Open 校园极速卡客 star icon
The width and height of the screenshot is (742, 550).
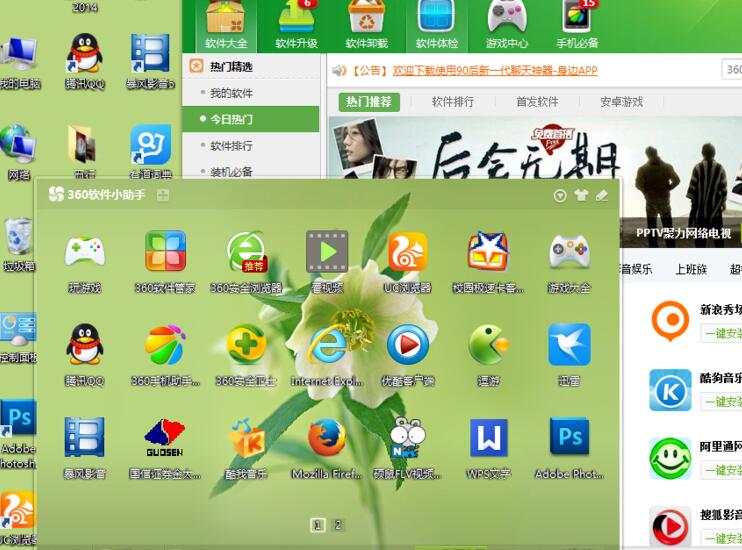coord(488,251)
